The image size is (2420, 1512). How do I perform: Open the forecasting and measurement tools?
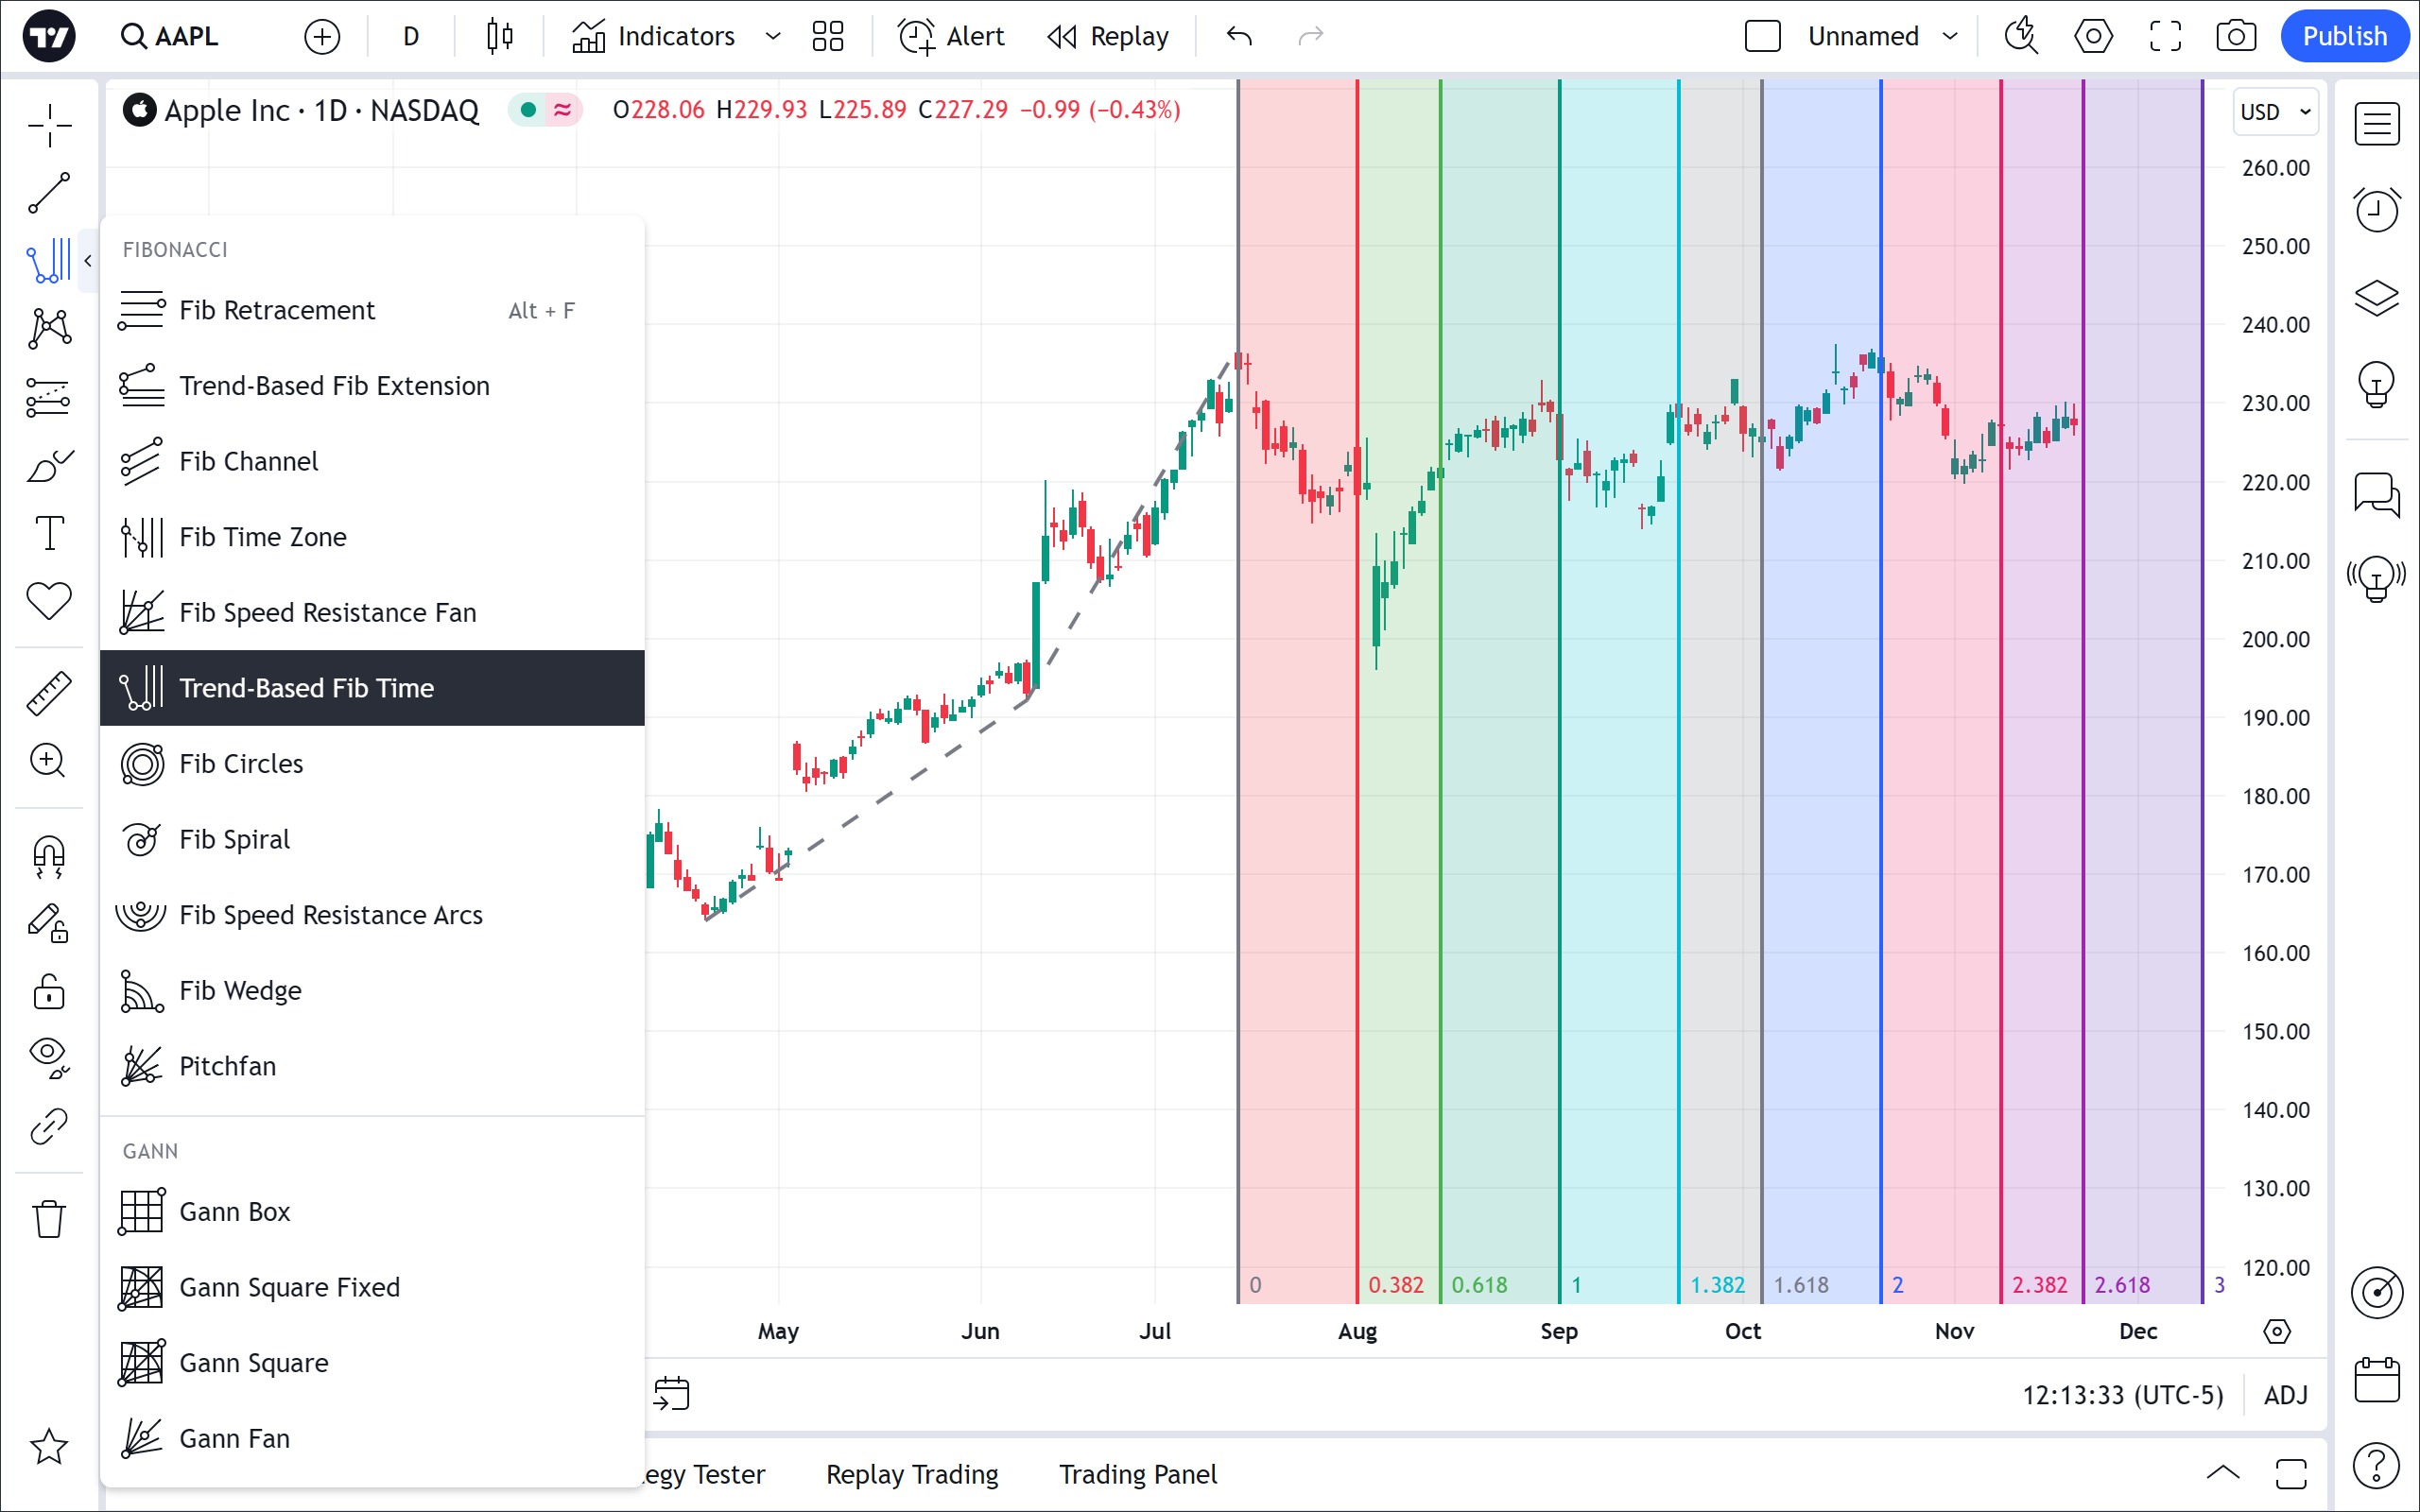point(49,397)
